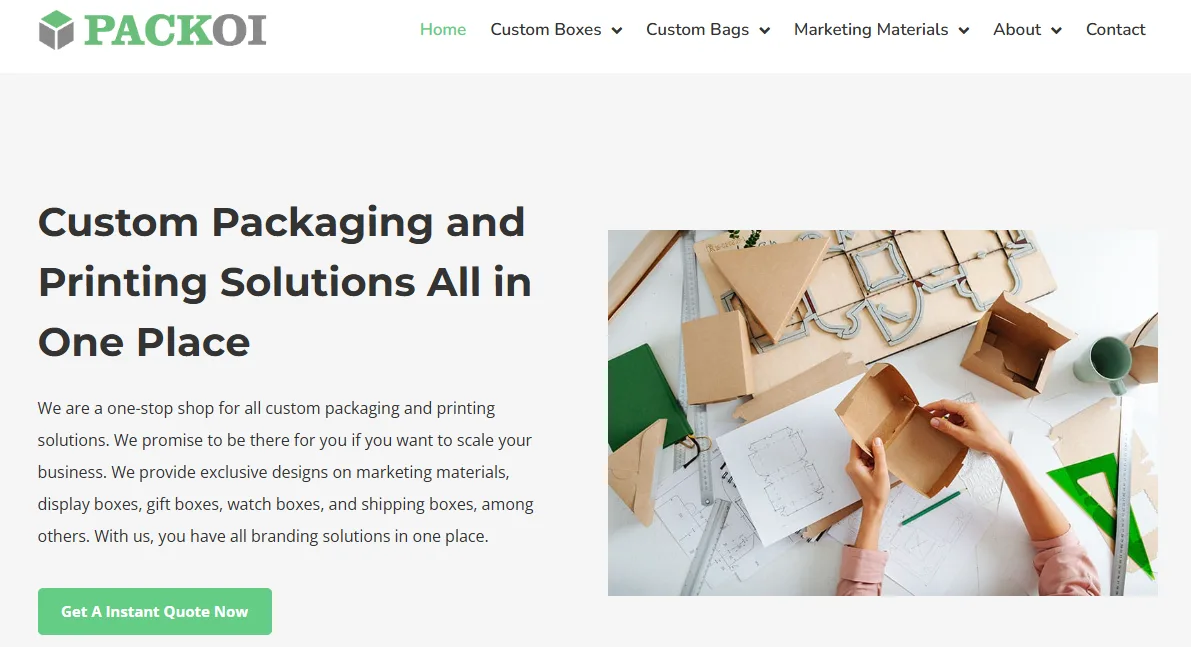The width and height of the screenshot is (1191, 647).
Task: Click the Custom Packaging and Printing headline
Action: (285, 282)
